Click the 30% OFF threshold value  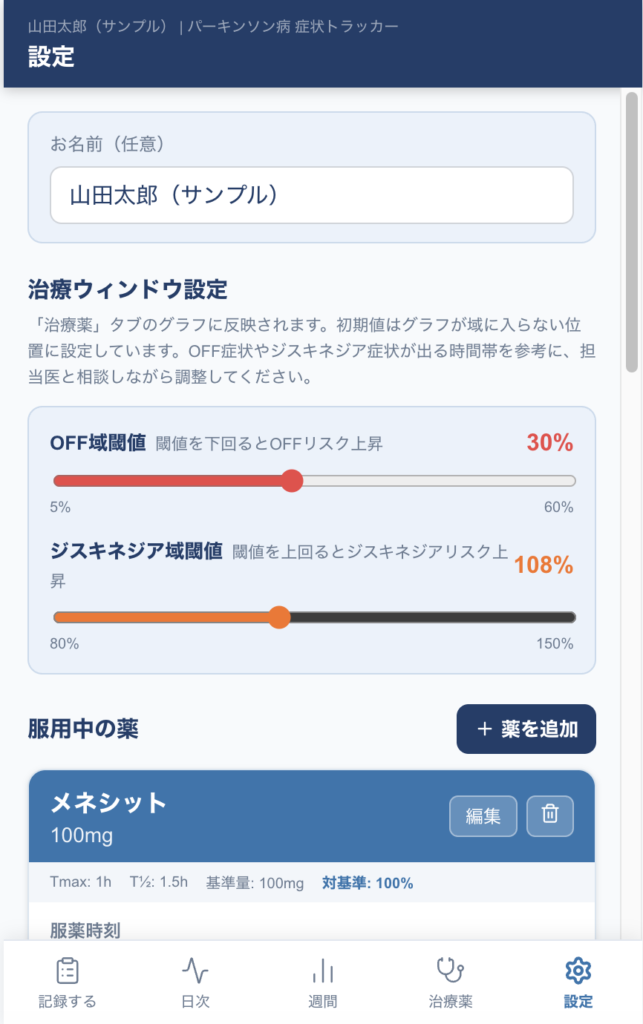click(x=549, y=442)
